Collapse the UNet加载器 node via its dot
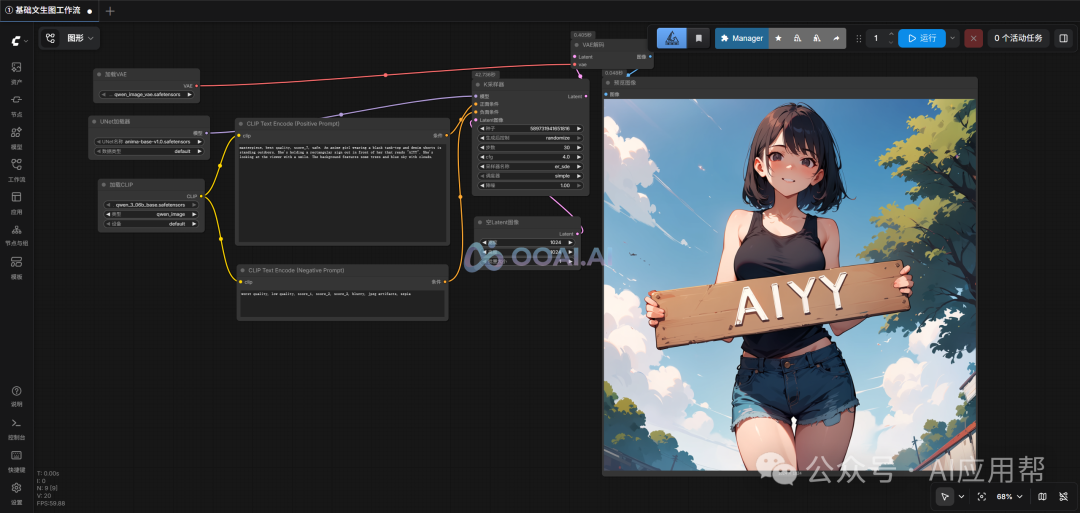Image resolution: width=1080 pixels, height=513 pixels. (94, 121)
